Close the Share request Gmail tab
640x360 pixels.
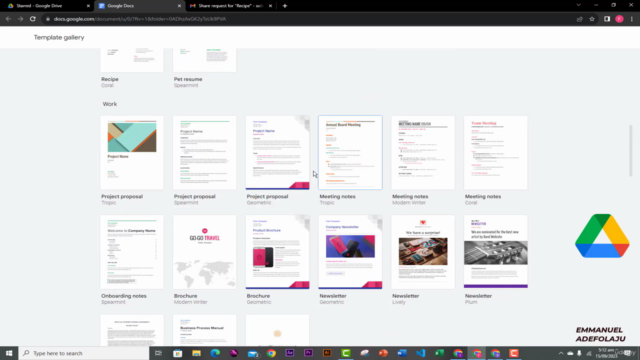pos(270,6)
